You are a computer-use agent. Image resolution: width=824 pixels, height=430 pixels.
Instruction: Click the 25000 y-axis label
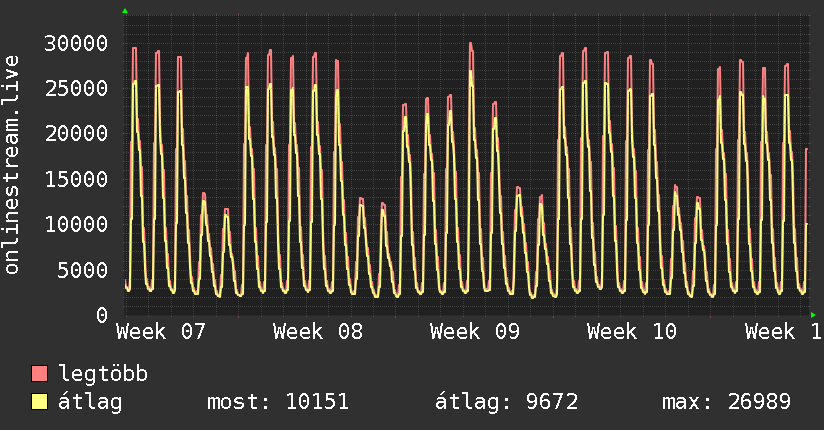tap(76, 88)
